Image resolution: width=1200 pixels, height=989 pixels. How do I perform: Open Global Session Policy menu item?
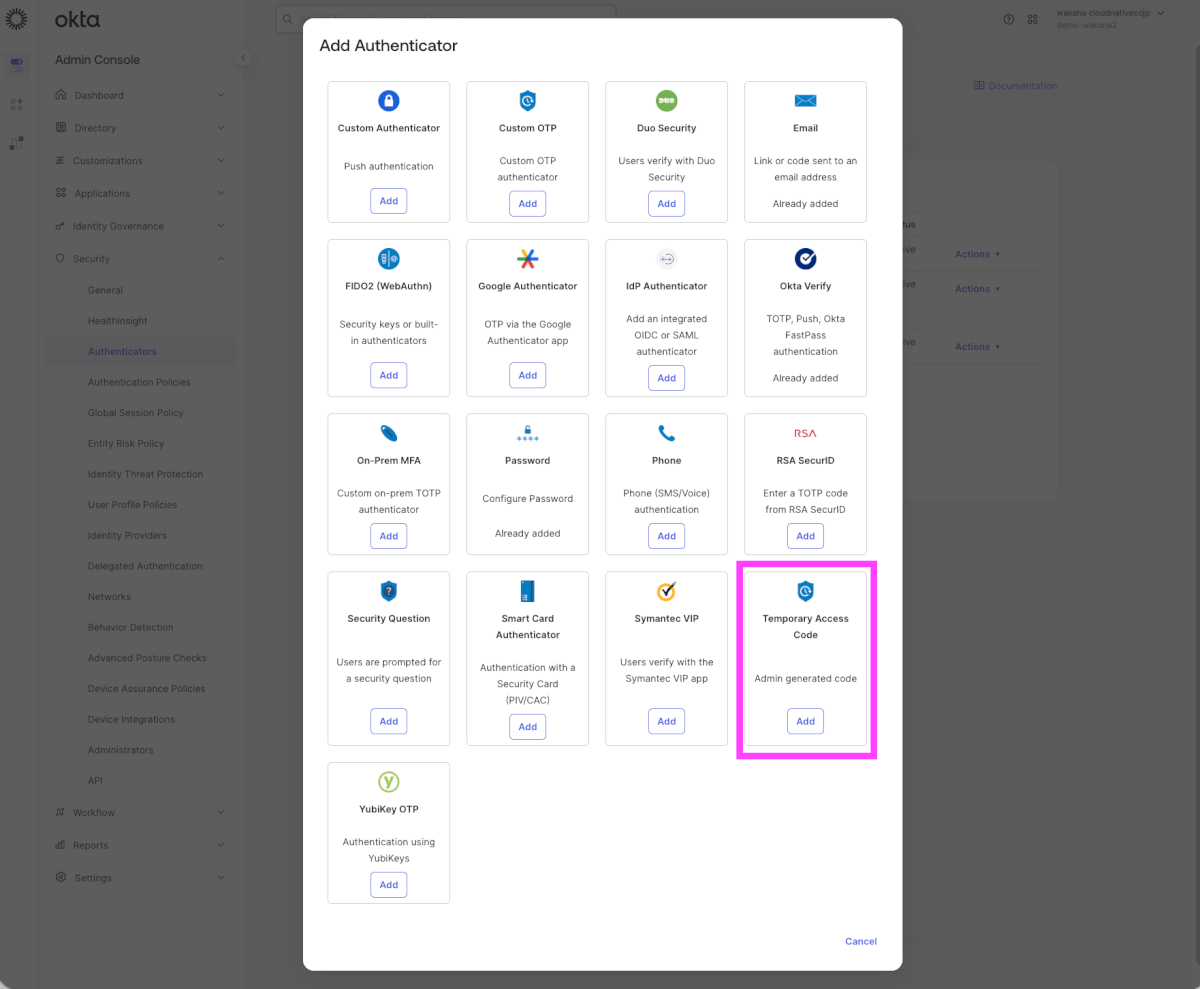point(135,413)
